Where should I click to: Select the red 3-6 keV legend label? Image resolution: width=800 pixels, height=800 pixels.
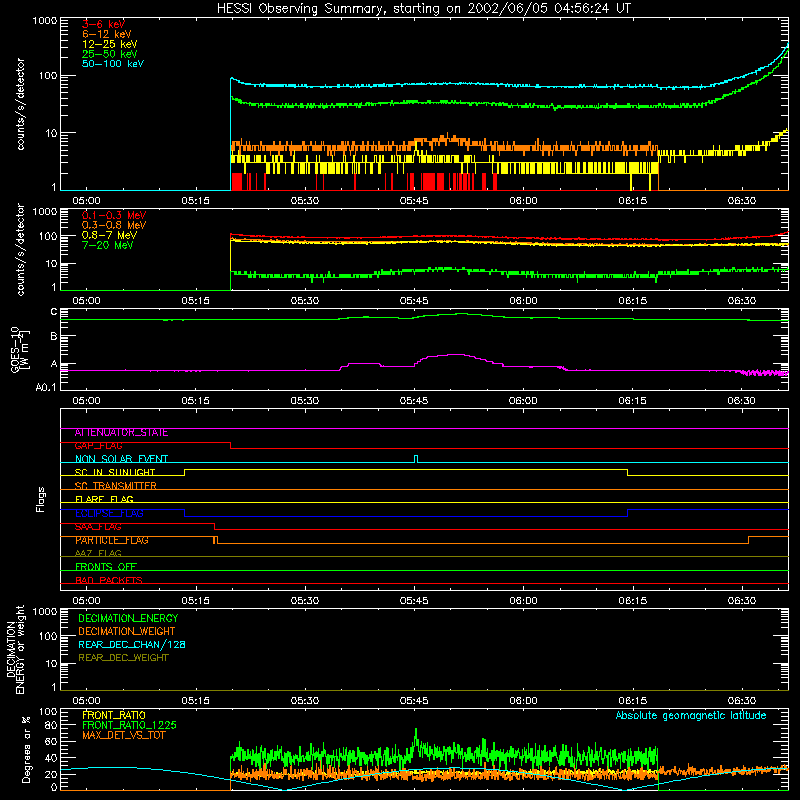coord(104,24)
